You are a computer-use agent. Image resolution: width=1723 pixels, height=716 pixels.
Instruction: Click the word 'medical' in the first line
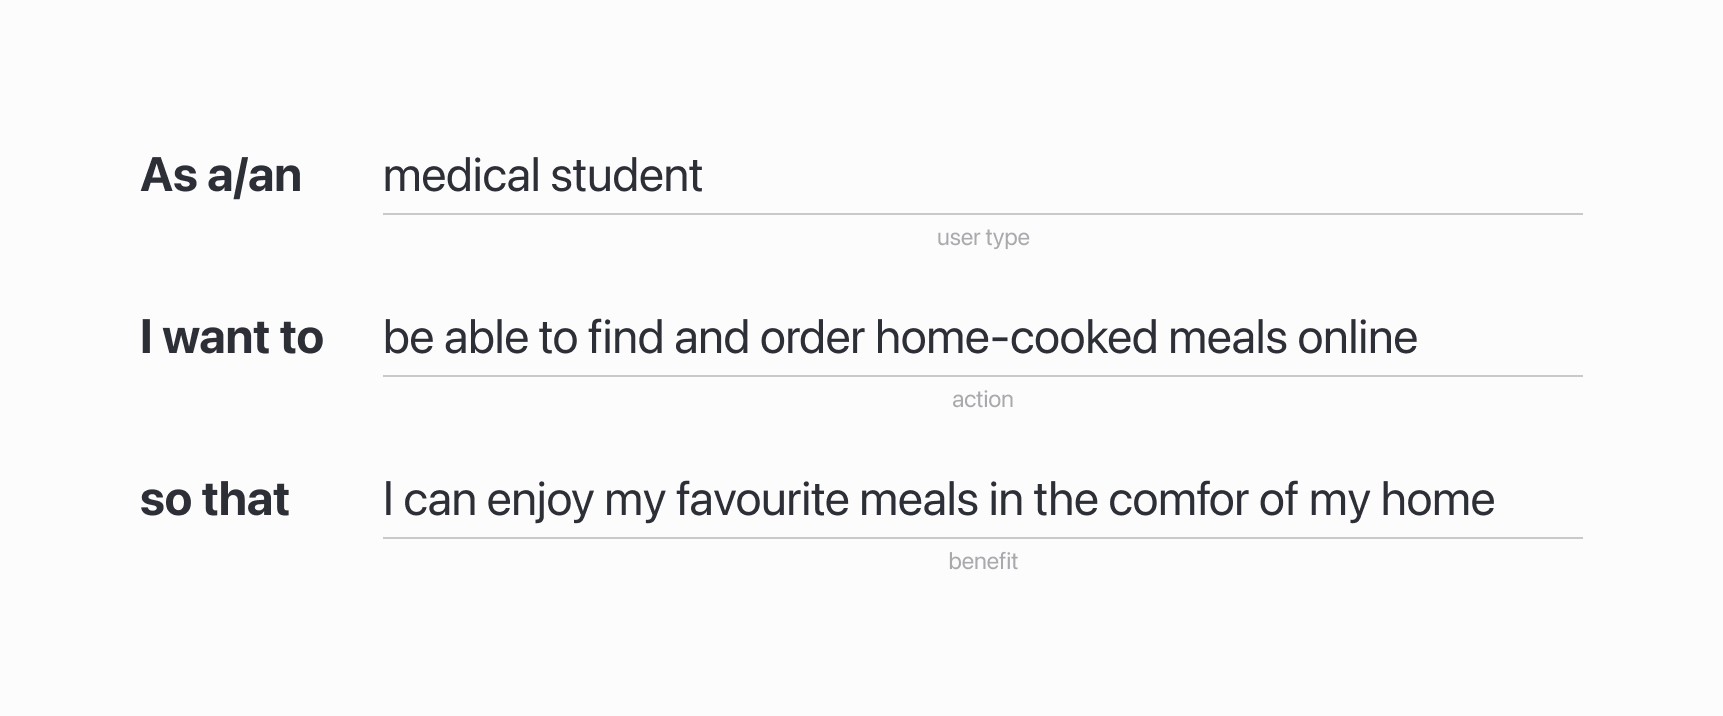point(461,176)
